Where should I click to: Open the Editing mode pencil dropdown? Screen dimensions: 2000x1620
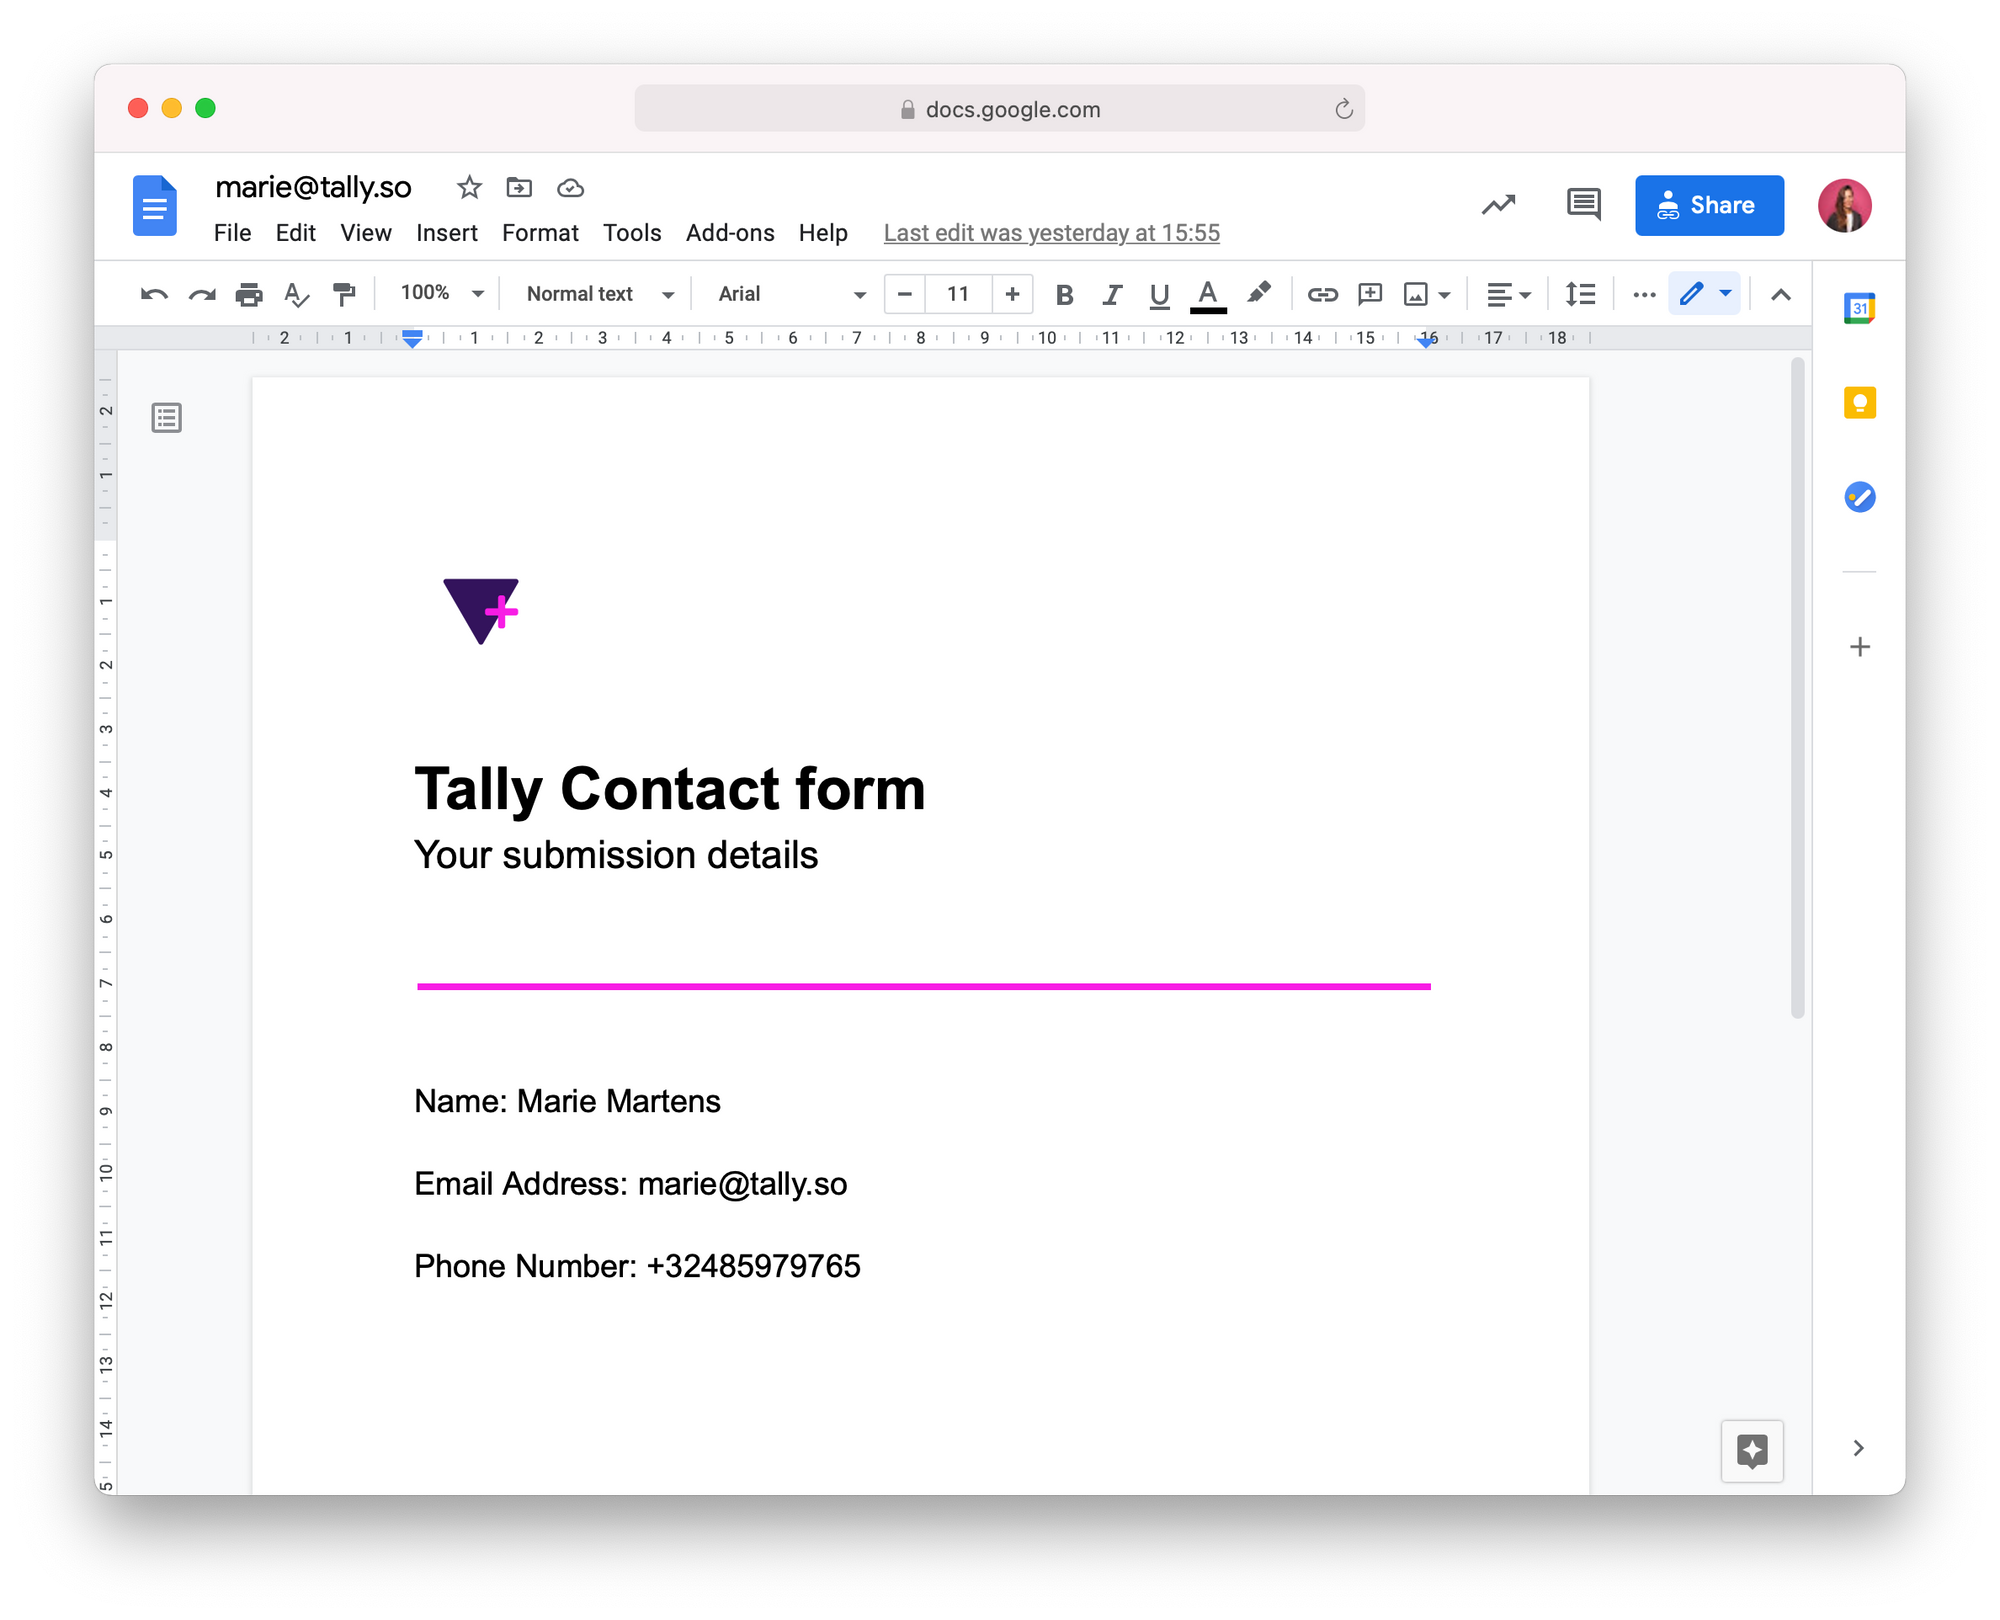1705,294
